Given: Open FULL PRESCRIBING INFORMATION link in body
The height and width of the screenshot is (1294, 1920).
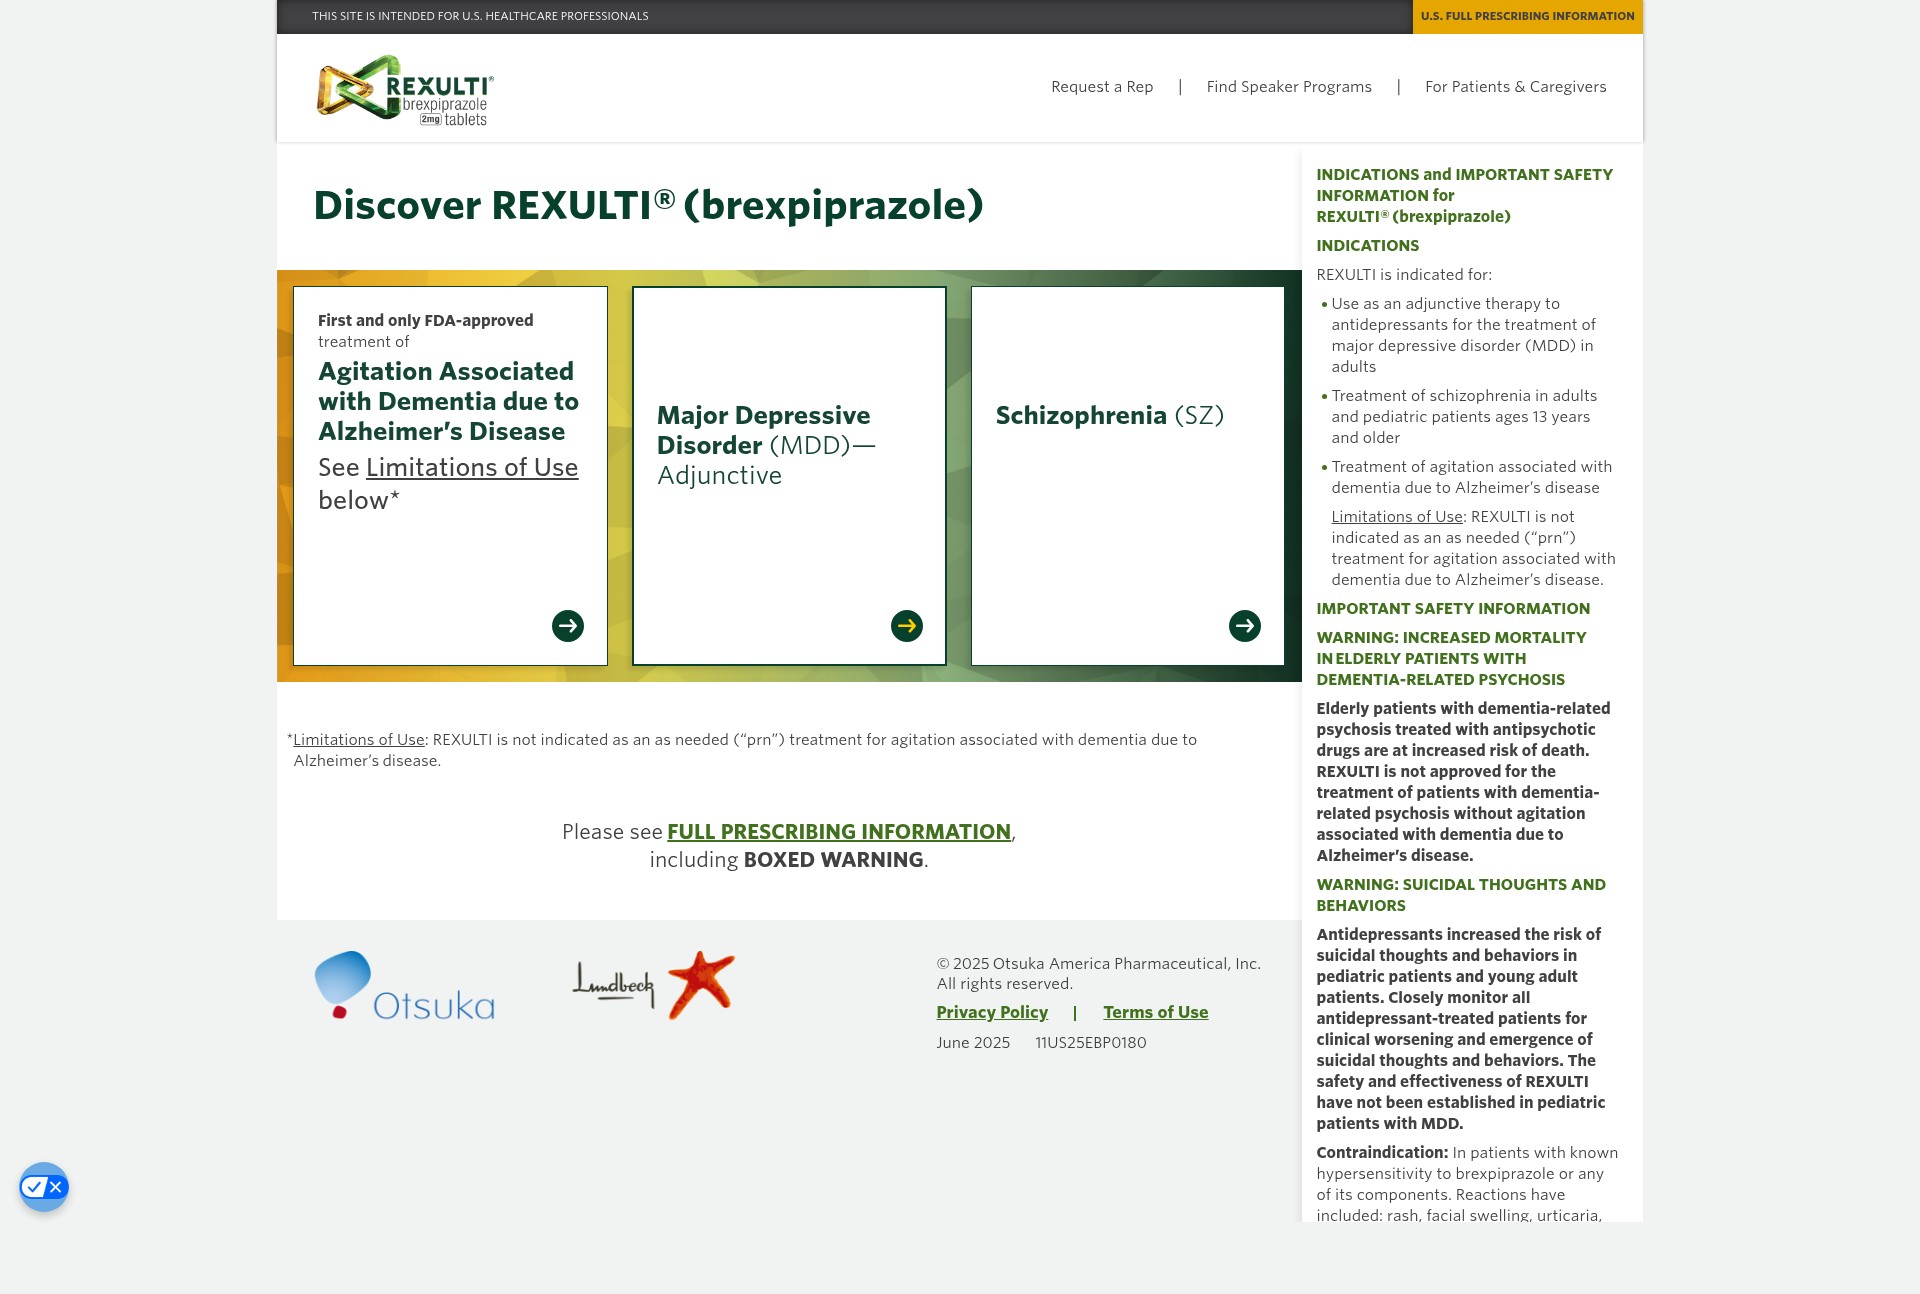Looking at the screenshot, I should point(839,832).
